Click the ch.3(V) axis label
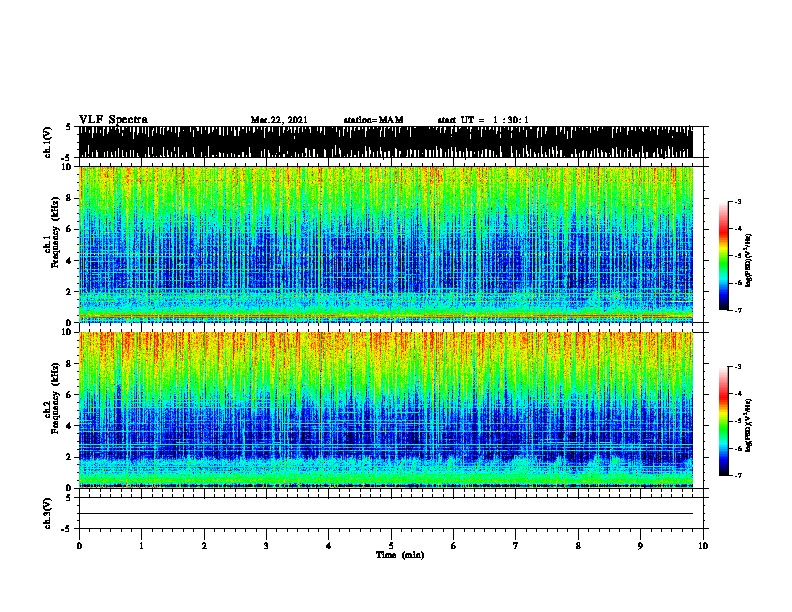This screenshot has width=792, height=612. coord(48,513)
